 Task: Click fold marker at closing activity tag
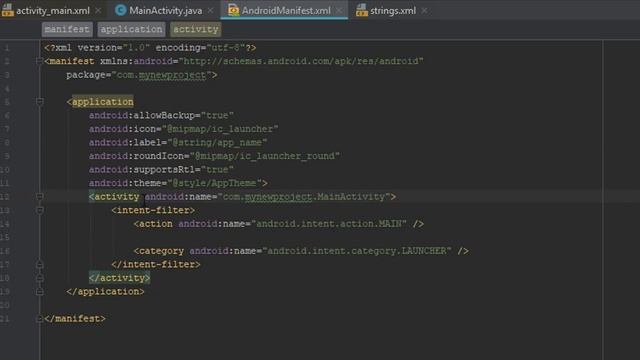(40, 278)
